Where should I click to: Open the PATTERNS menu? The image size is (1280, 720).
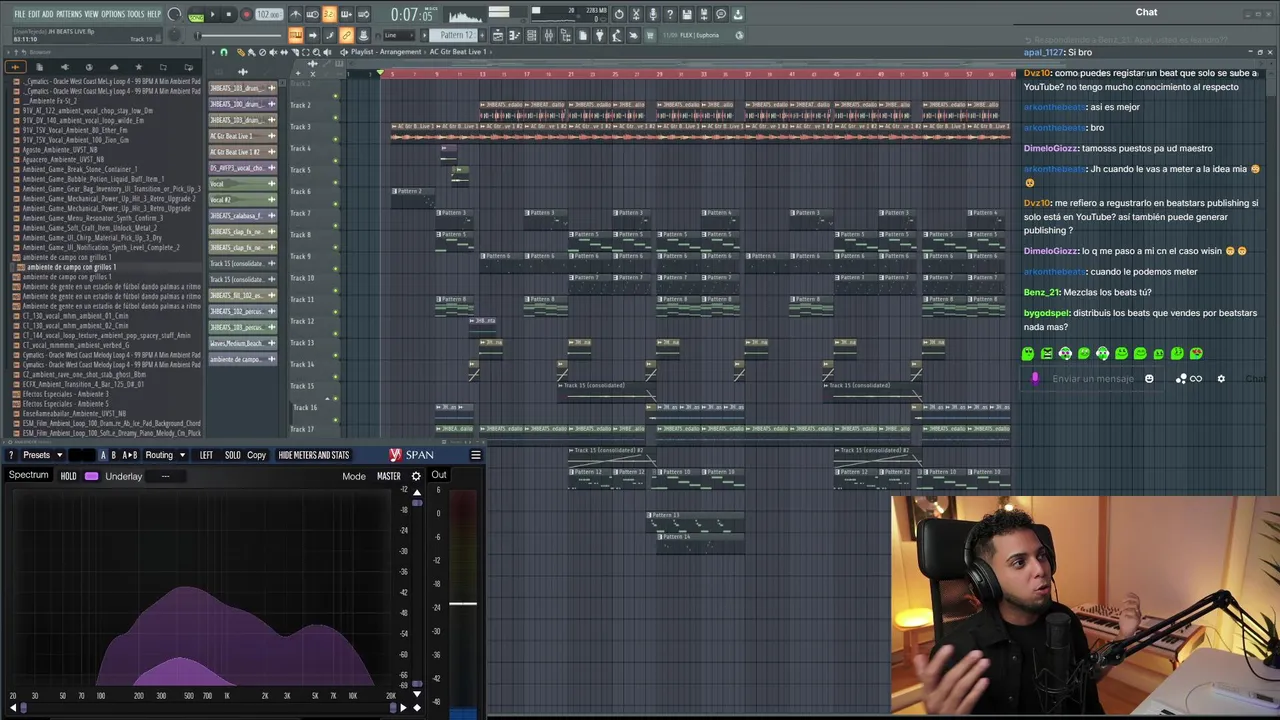tap(69, 14)
